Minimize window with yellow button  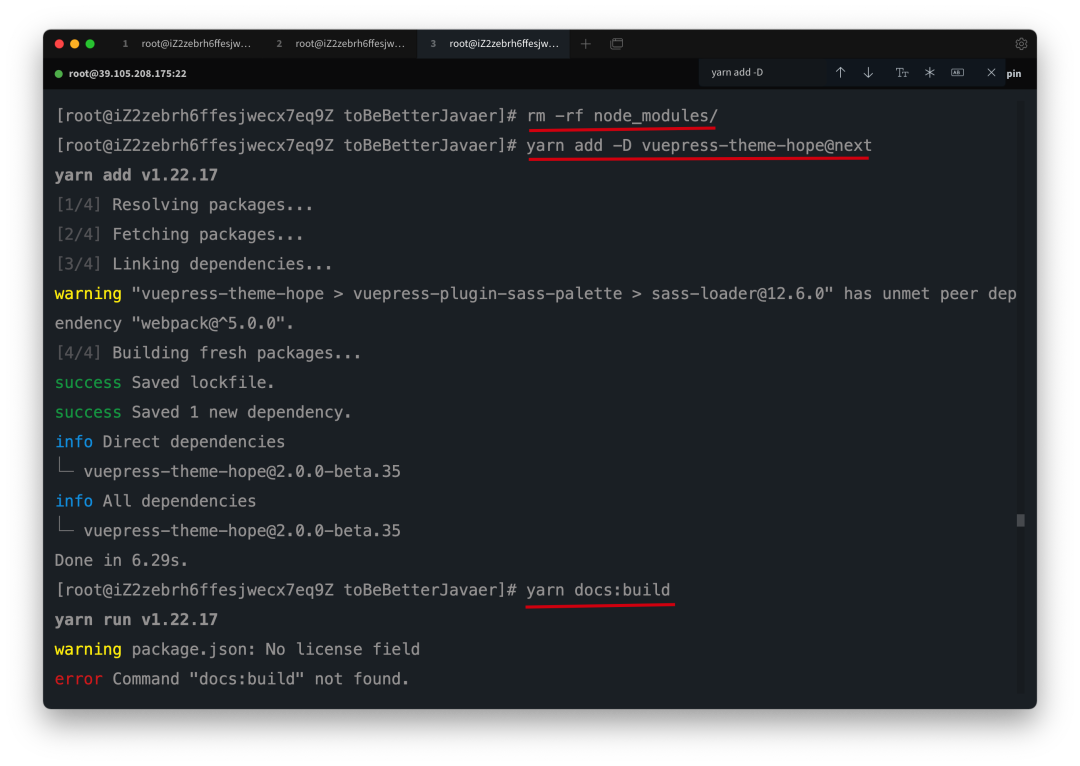(74, 44)
